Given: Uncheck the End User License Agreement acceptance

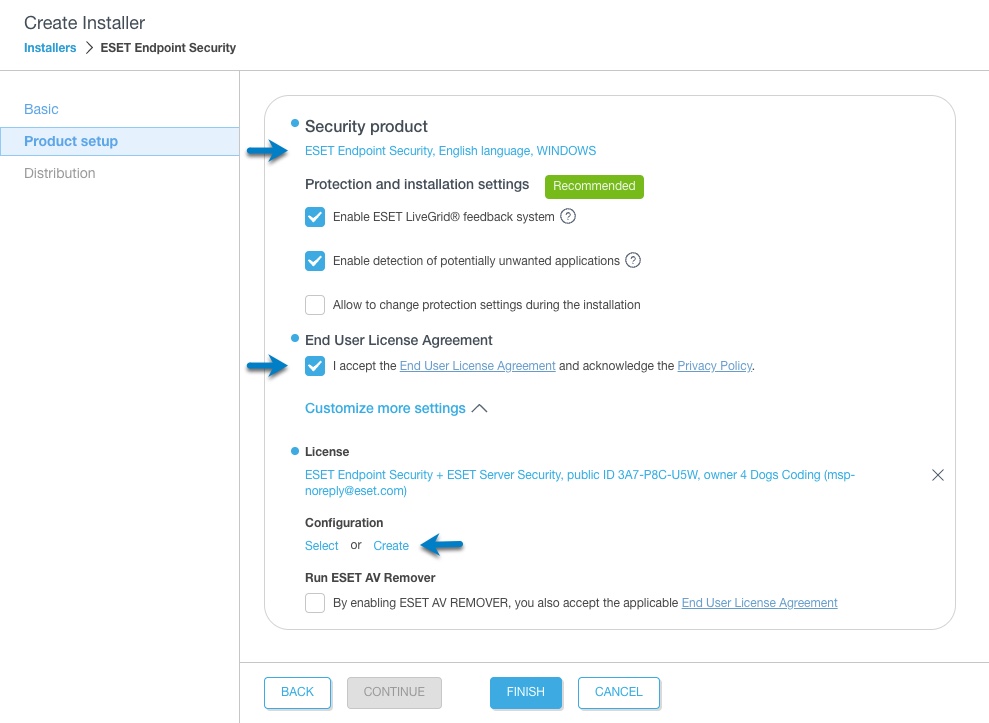Looking at the screenshot, I should [x=315, y=366].
